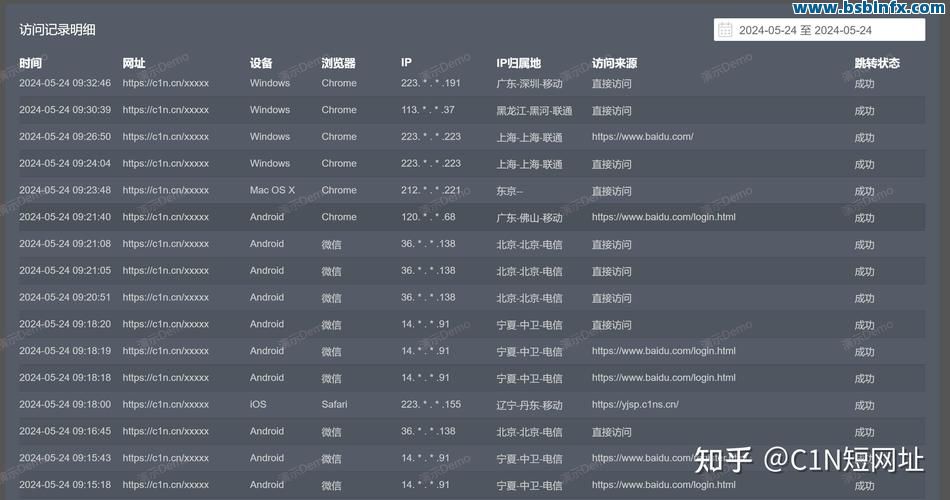This screenshot has height=500, width=950.
Task: Click Safari browser cell
Action: (334, 404)
